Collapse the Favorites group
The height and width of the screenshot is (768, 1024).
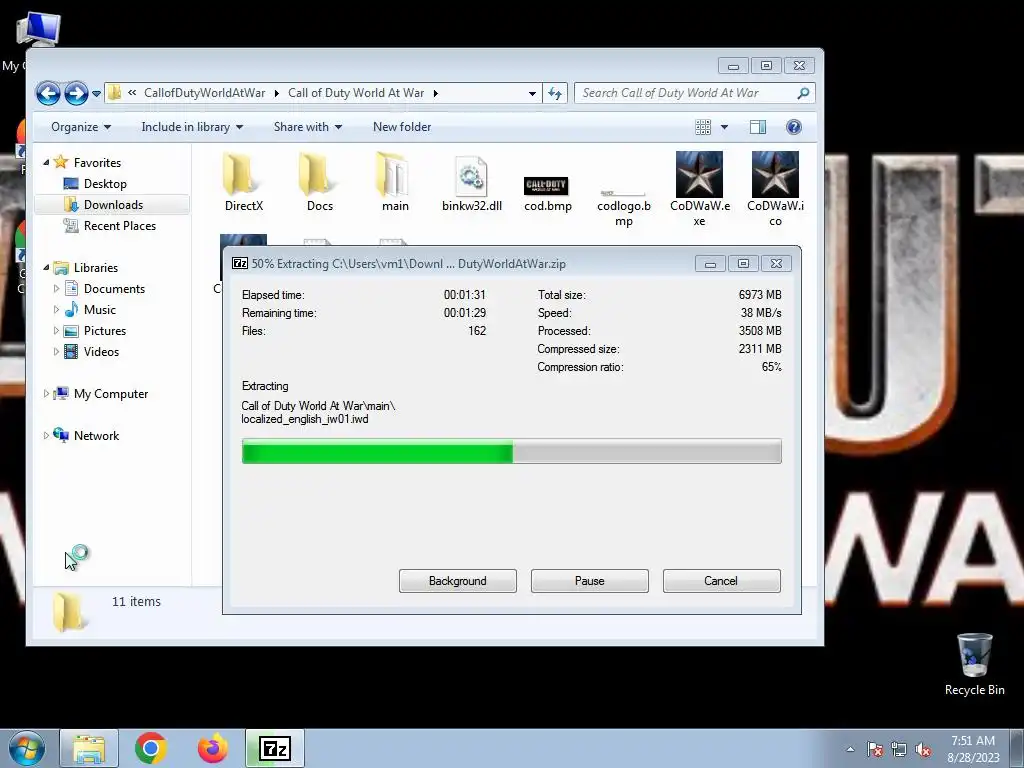point(46,162)
